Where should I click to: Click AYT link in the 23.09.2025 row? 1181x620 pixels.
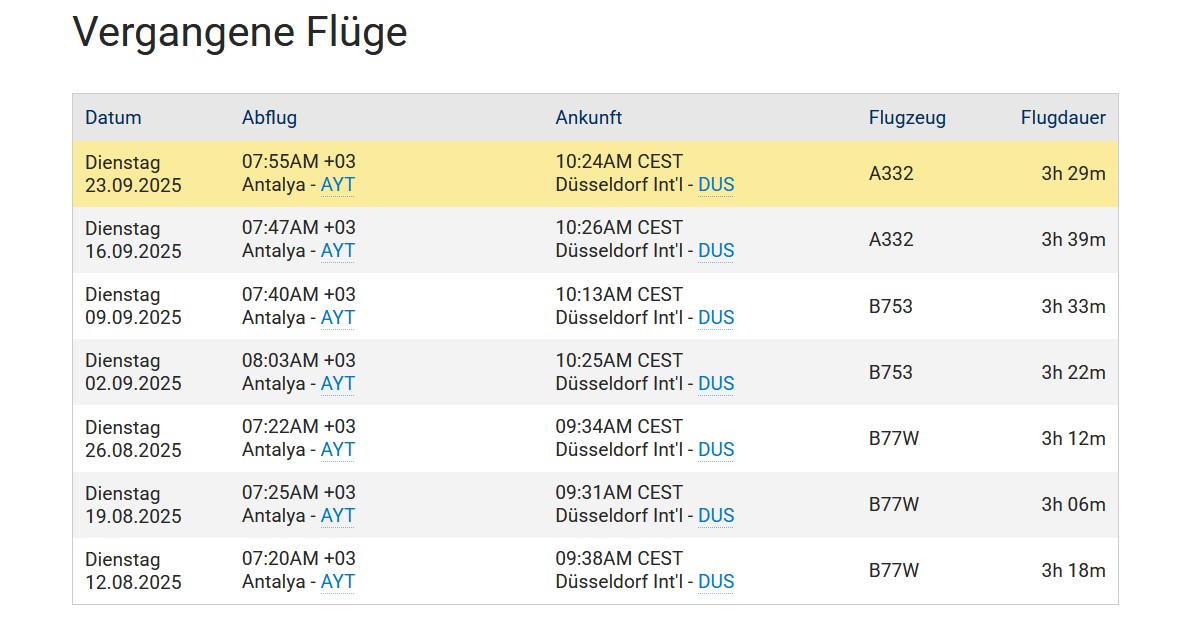click(x=337, y=185)
